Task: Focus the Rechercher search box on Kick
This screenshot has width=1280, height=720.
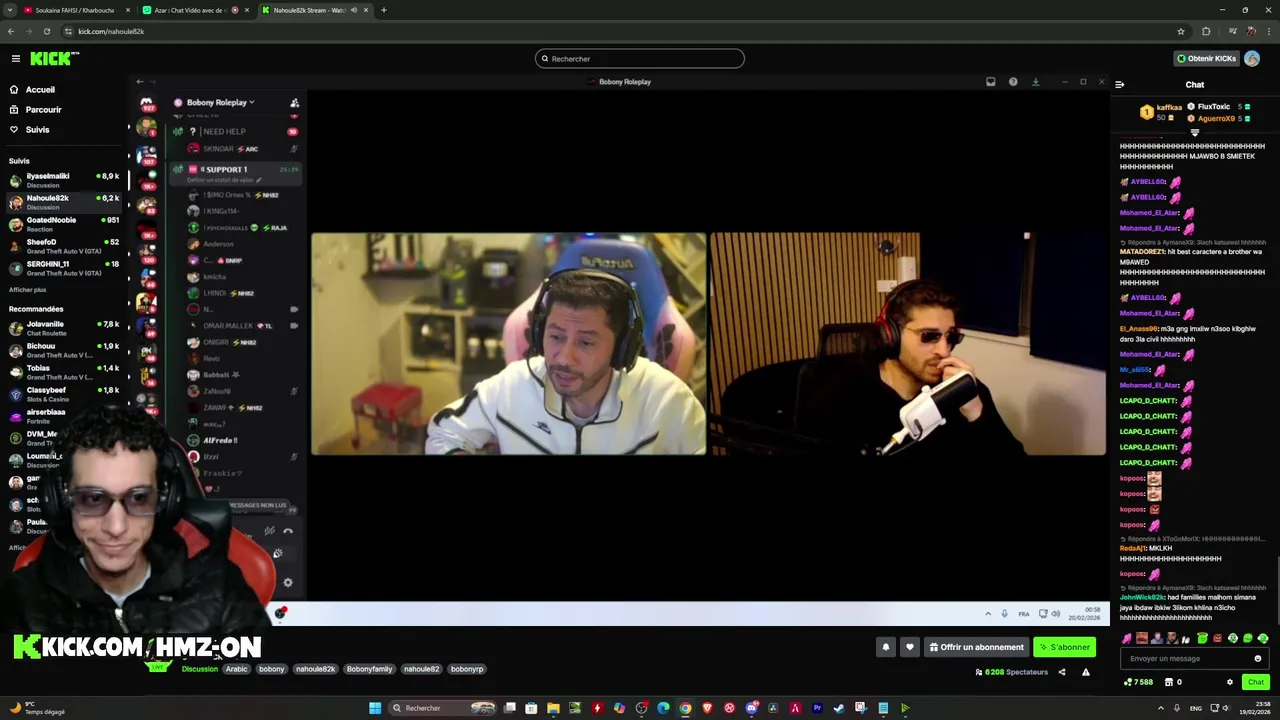Action: [640, 59]
